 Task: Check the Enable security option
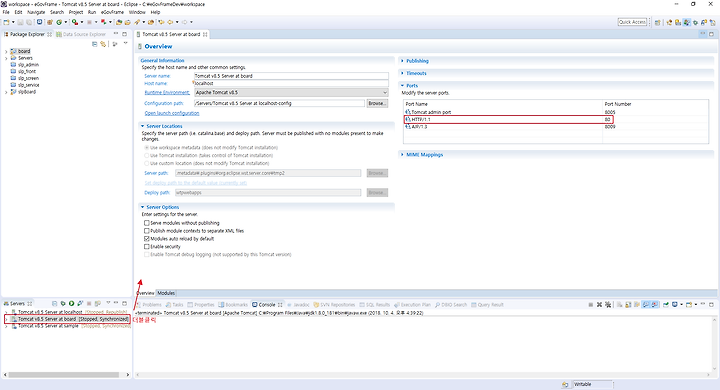pos(147,247)
